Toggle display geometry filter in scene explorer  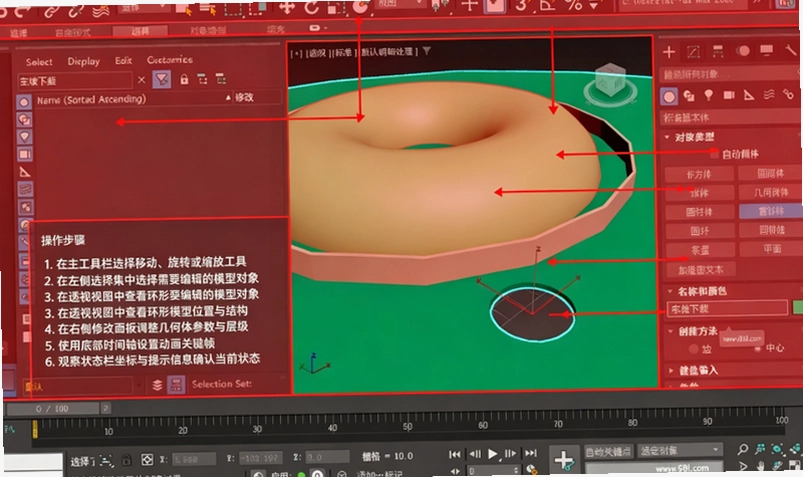24,102
